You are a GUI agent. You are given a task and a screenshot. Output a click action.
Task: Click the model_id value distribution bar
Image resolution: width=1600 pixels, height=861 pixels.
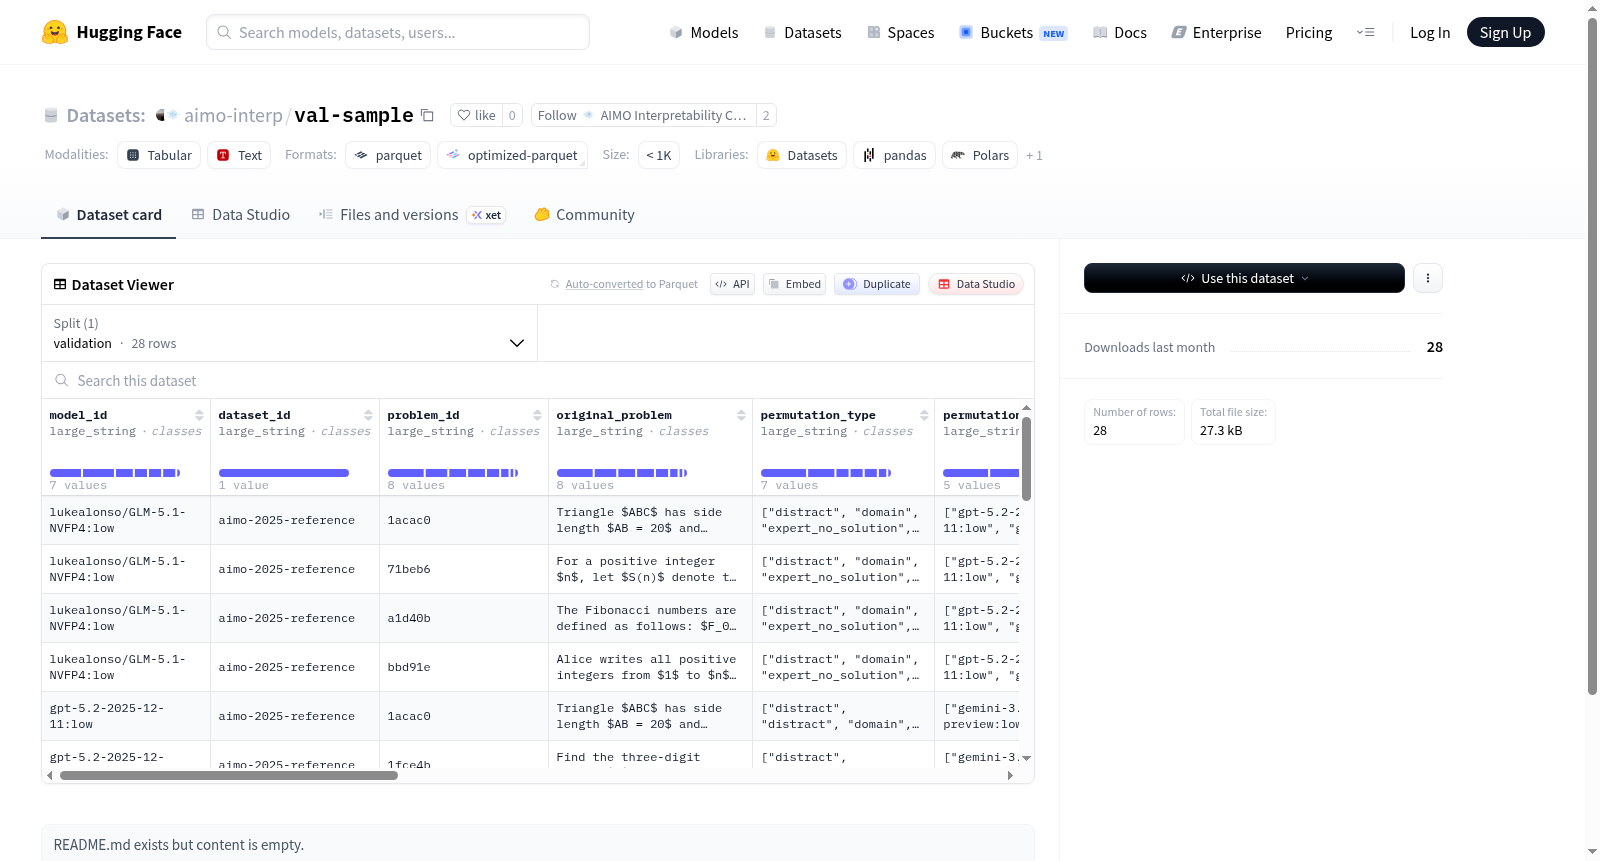115,472
